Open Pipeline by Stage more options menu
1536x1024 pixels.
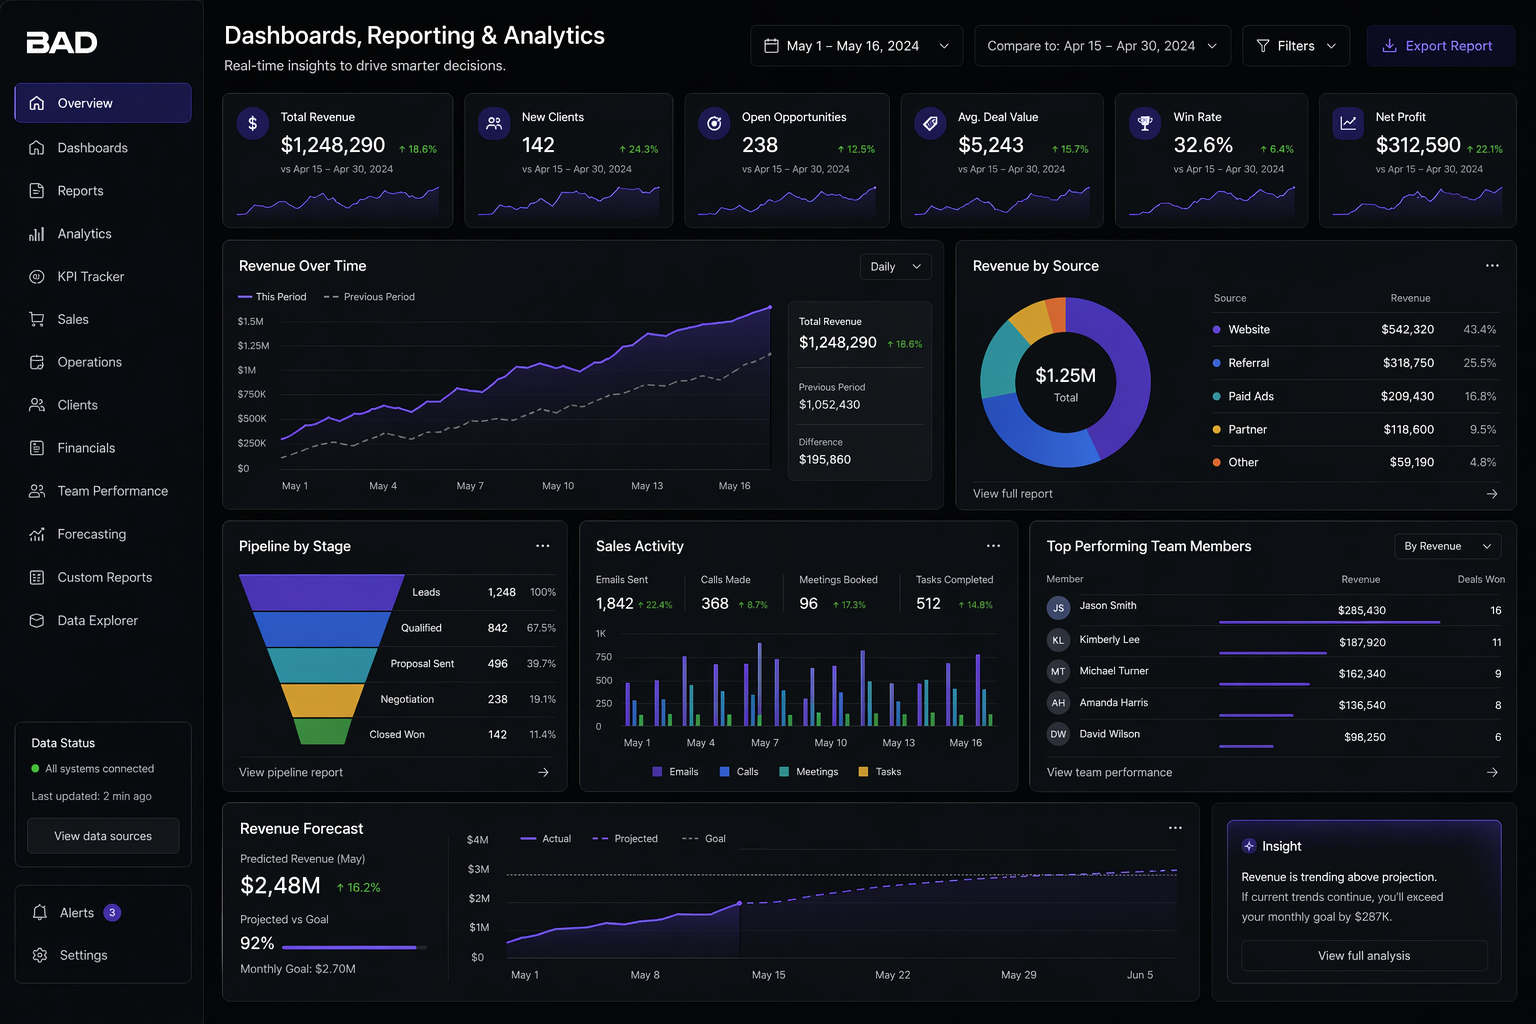point(543,546)
